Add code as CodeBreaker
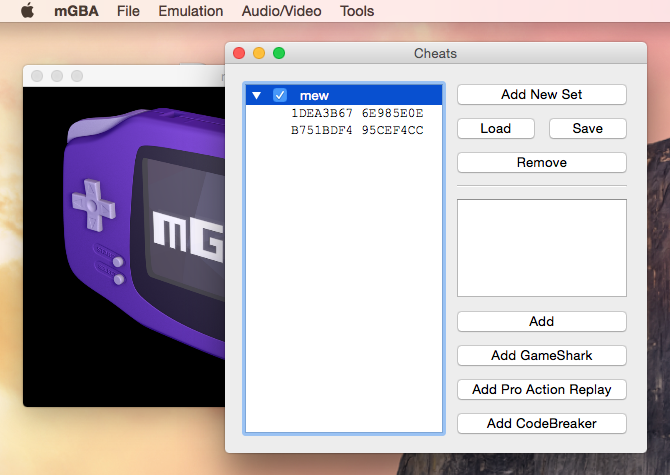The height and width of the screenshot is (475, 670). tap(541, 423)
